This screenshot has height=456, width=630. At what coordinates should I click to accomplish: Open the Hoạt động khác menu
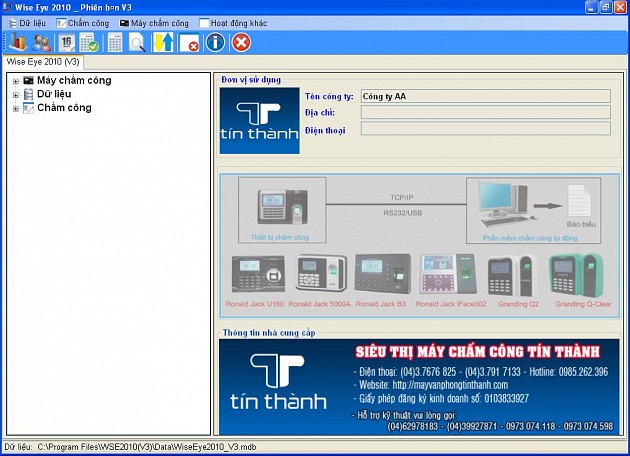pyautogui.click(x=233, y=23)
